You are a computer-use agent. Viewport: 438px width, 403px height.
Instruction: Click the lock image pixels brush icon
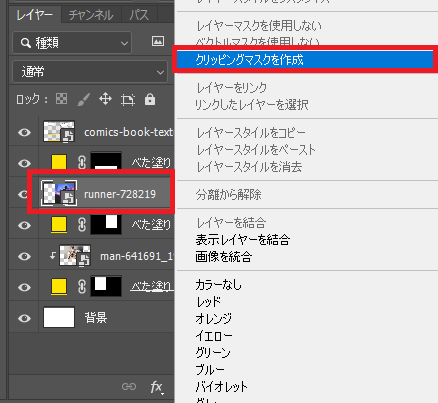coord(84,99)
